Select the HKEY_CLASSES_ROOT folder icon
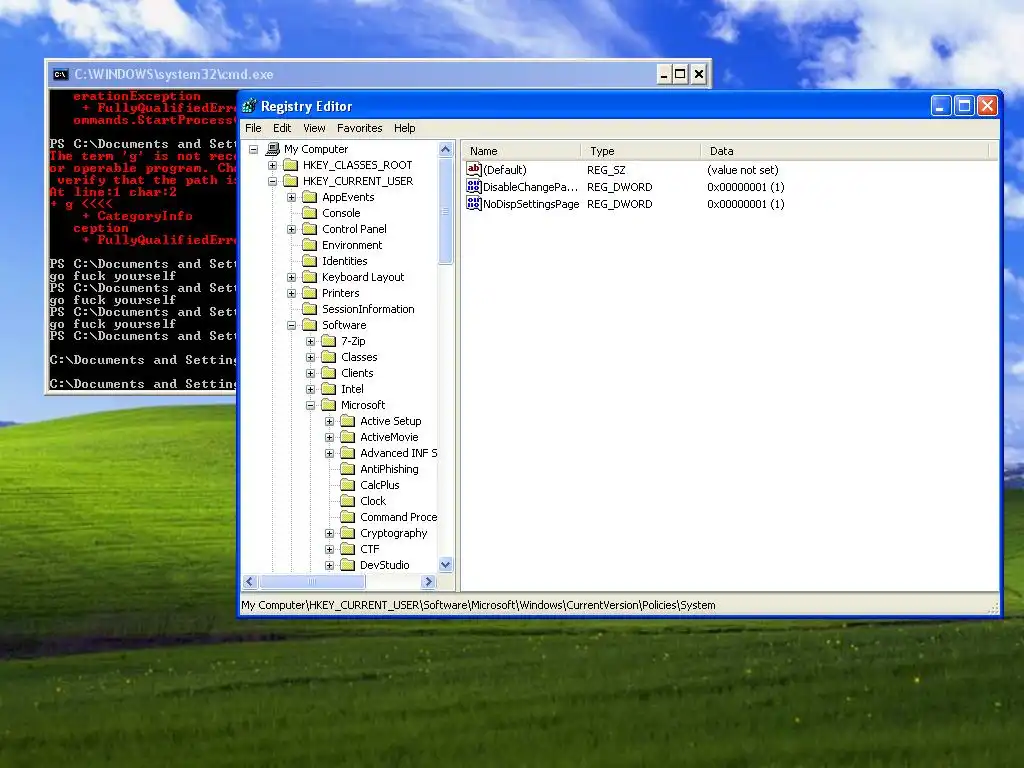Image resolution: width=1024 pixels, height=768 pixels. click(291, 165)
